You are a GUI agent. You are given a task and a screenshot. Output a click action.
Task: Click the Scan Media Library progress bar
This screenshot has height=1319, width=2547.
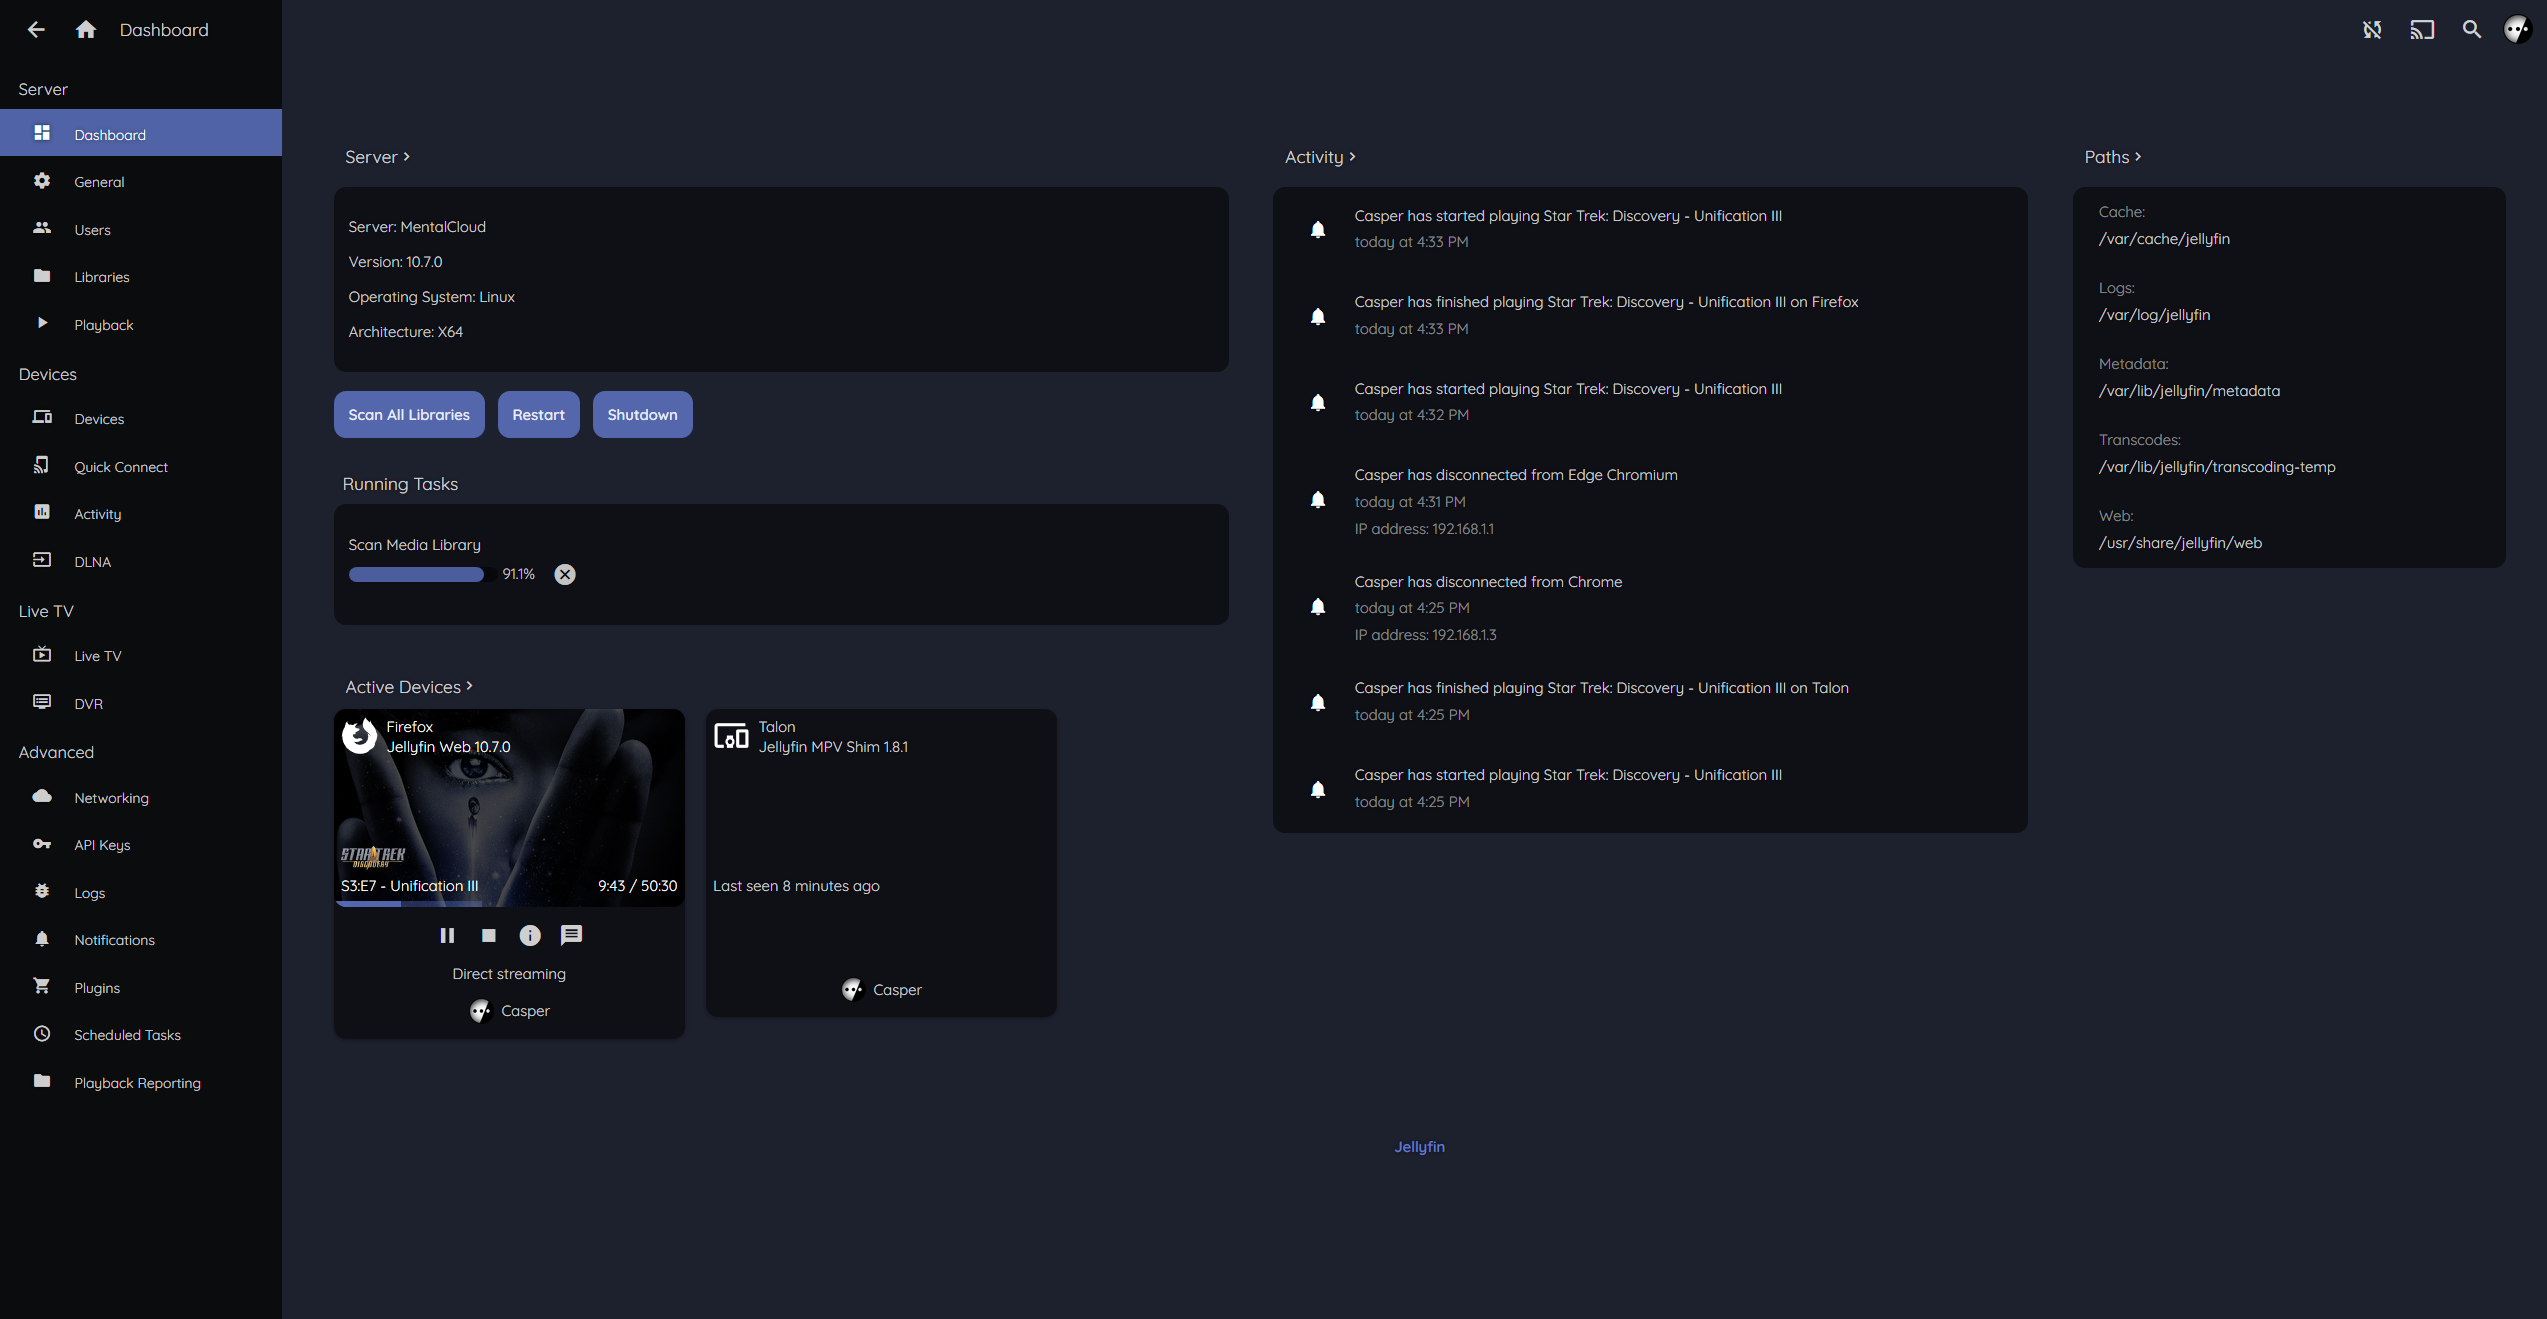point(416,574)
